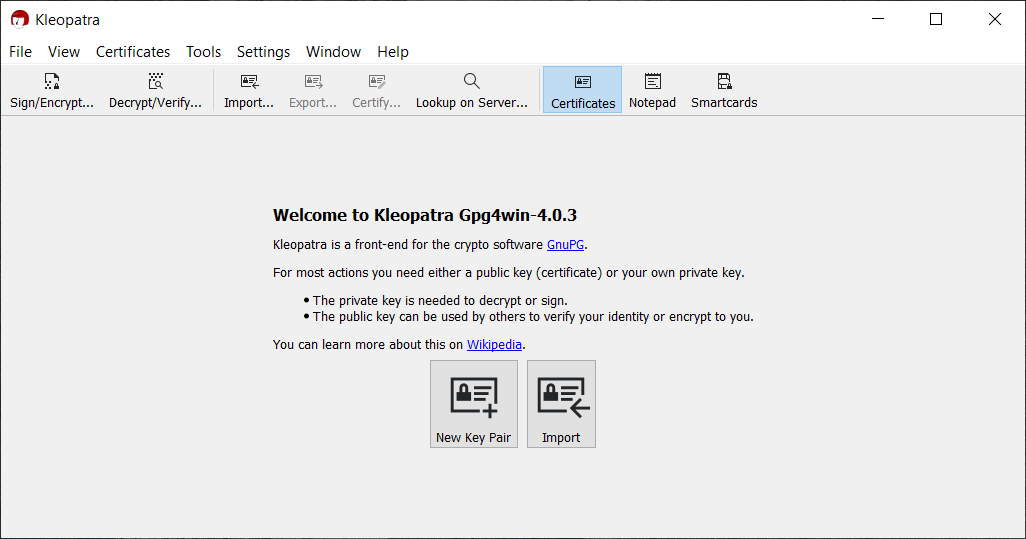Open the Settings menu
The width and height of the screenshot is (1026, 539).
click(x=263, y=52)
